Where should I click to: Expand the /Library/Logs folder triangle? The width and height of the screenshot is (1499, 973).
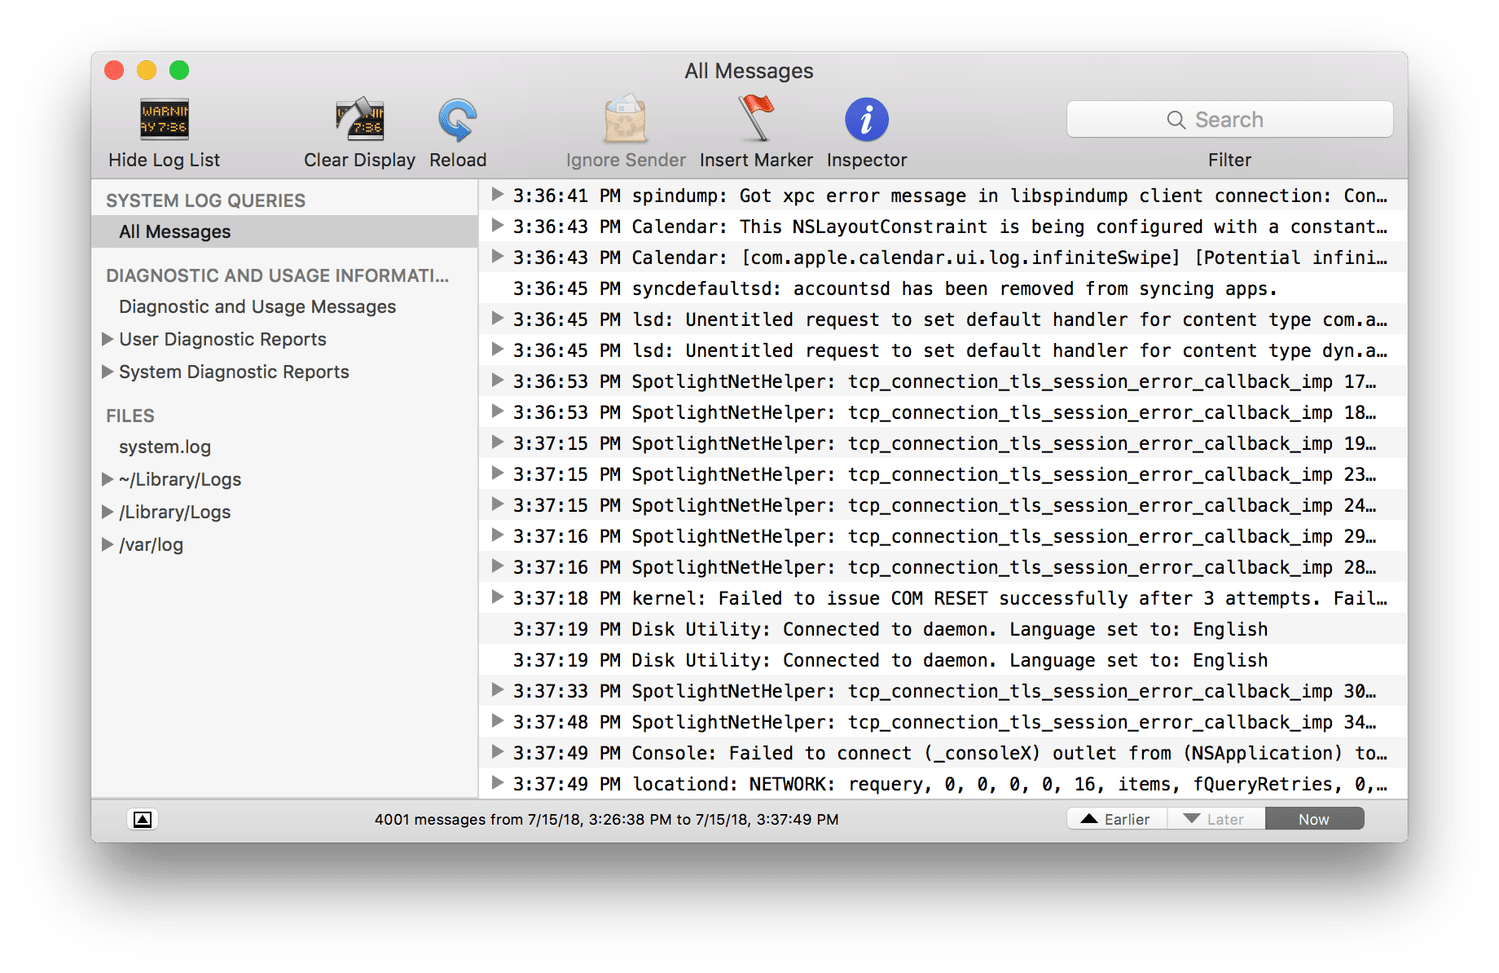[107, 512]
